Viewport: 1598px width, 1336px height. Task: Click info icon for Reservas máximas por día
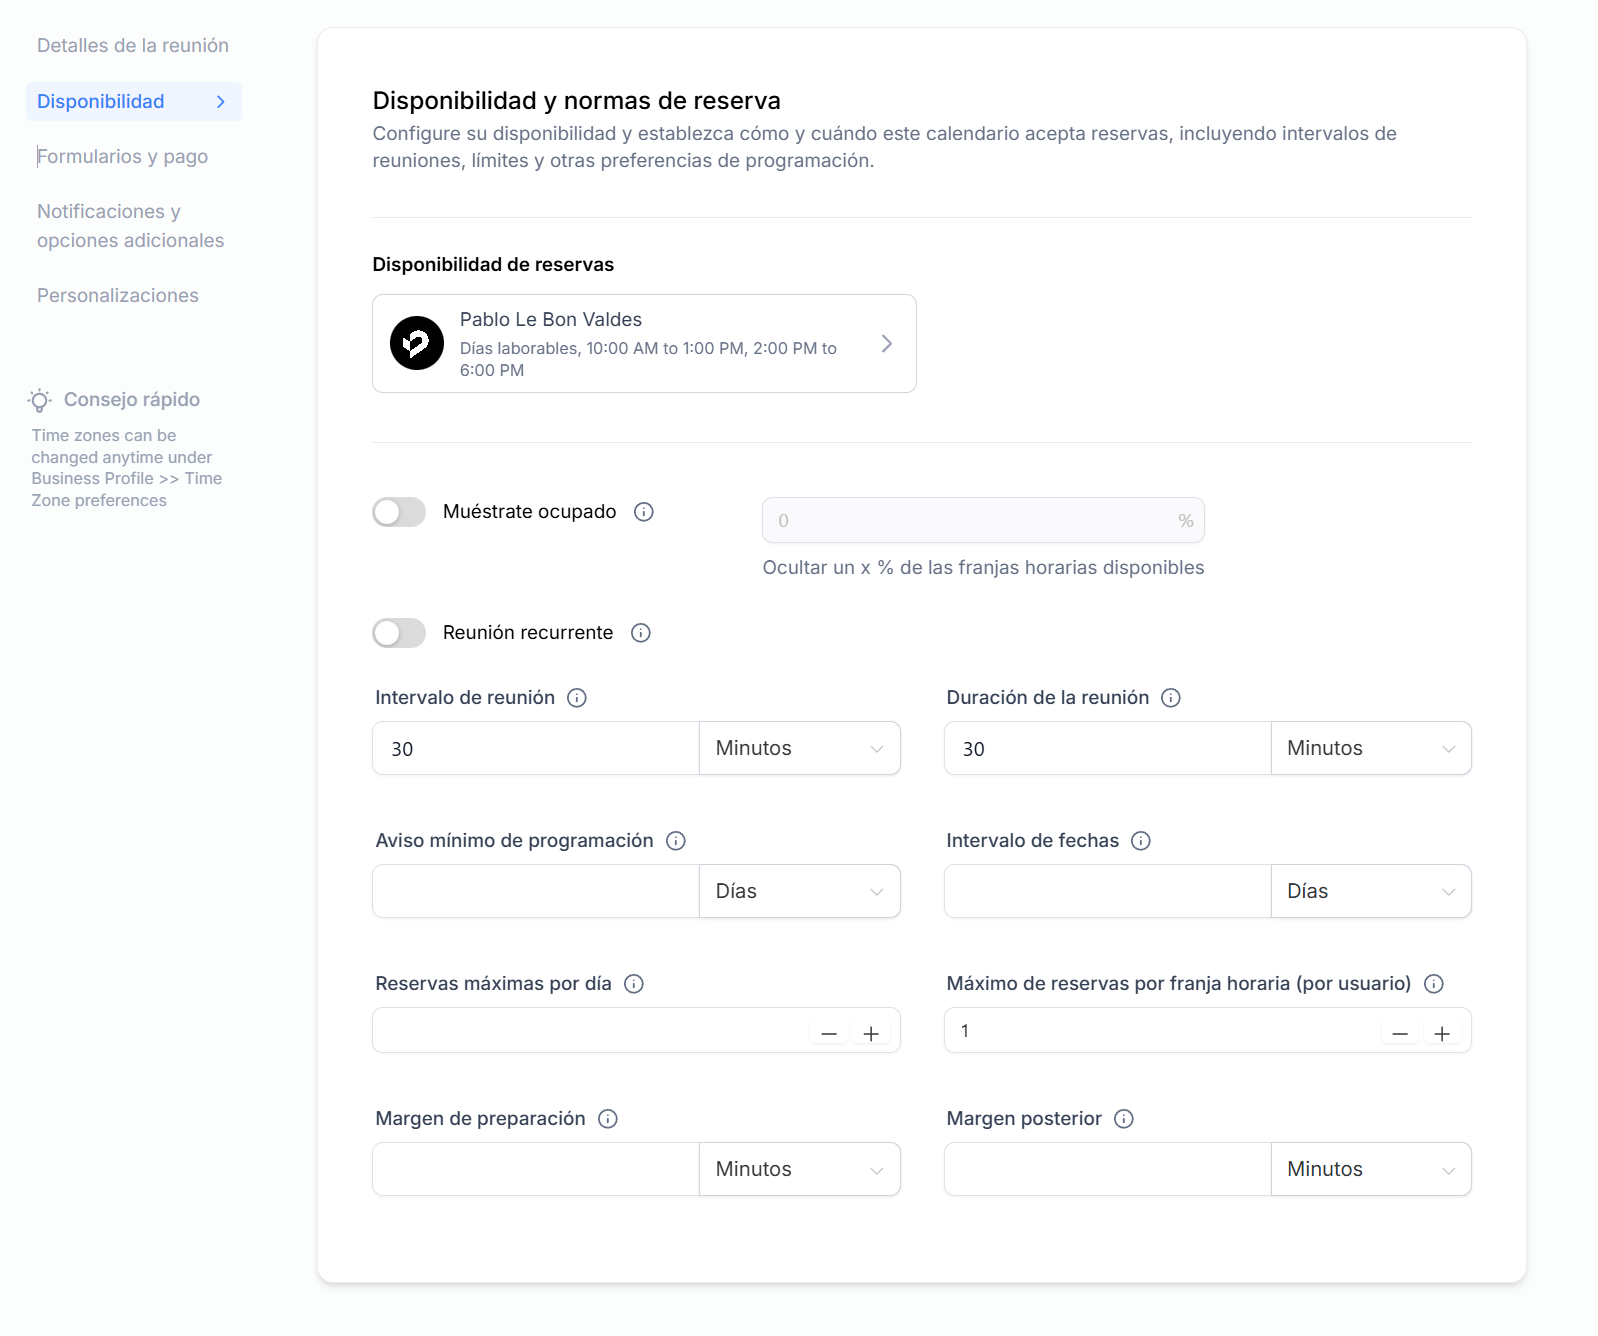tap(634, 984)
